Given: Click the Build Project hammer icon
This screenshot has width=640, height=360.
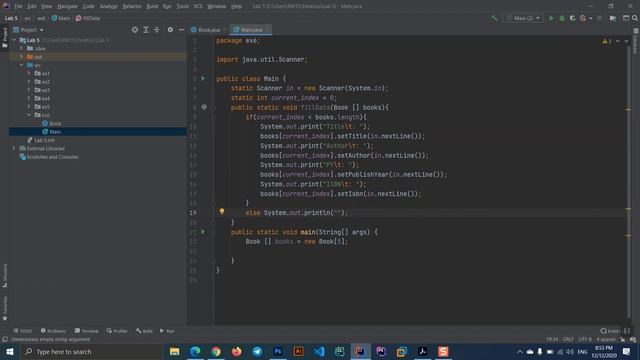Looking at the screenshot, I should pyautogui.click(x=494, y=18).
